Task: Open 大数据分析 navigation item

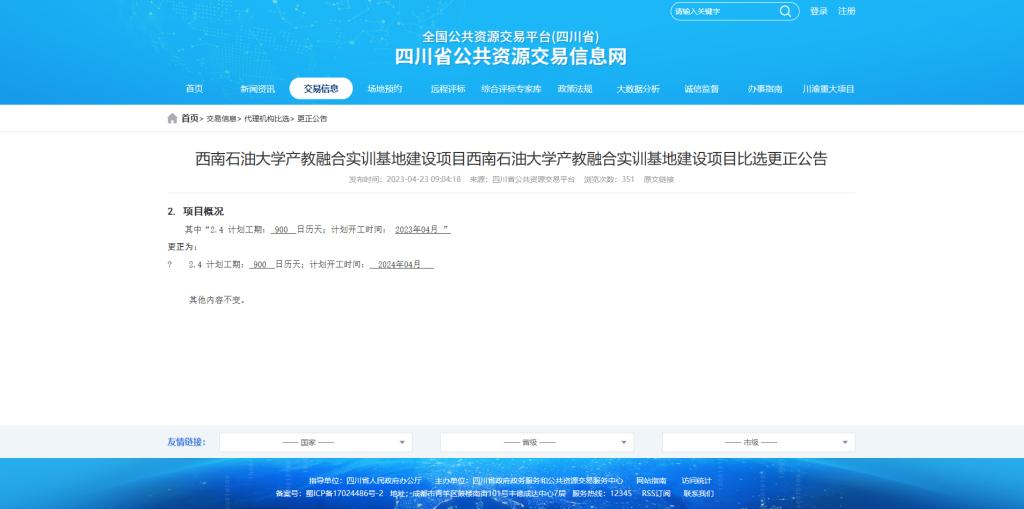Action: (x=638, y=89)
